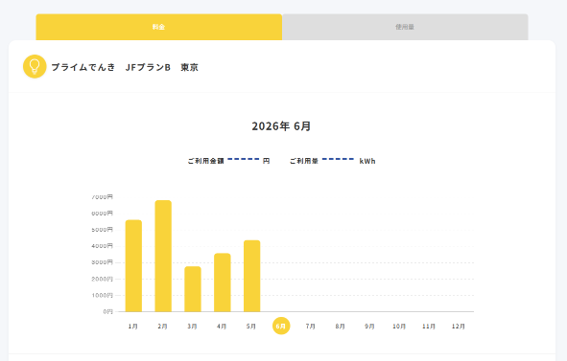Select the 1月 bar in chart
This screenshot has height=361, width=567.
coord(133,266)
